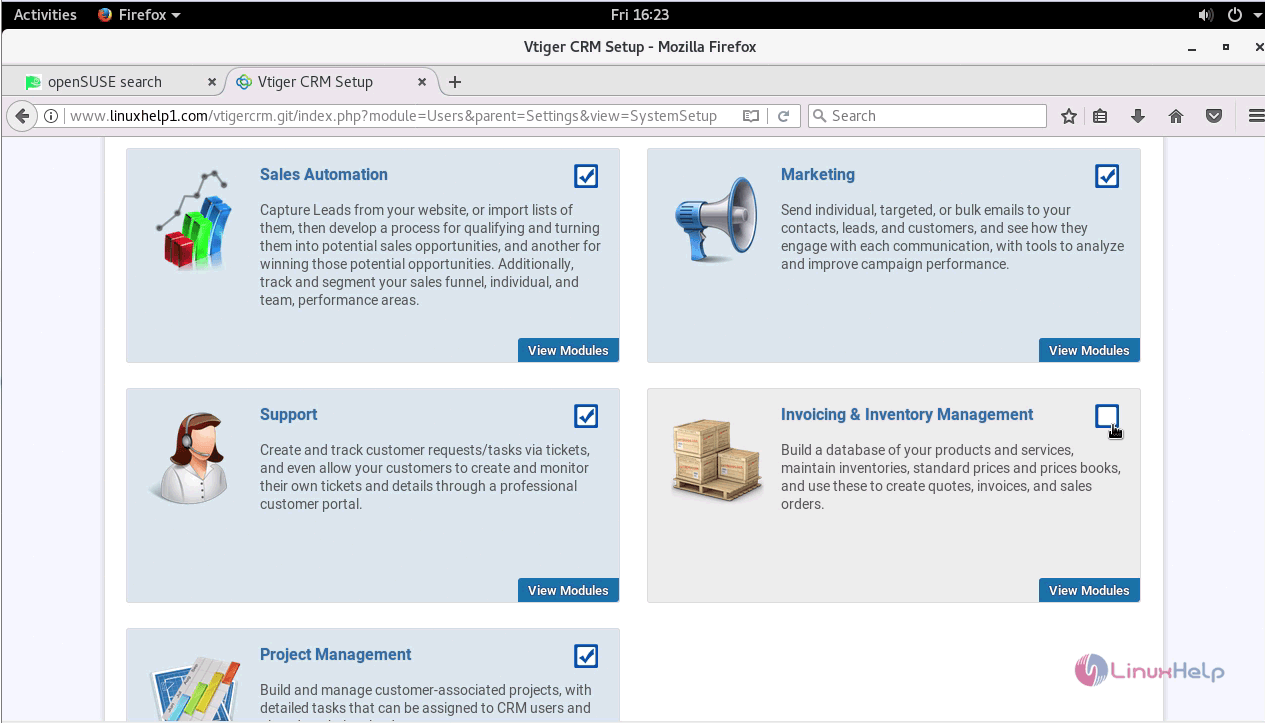Click the page security info icon
The width and height of the screenshot is (1265, 723).
(50, 115)
